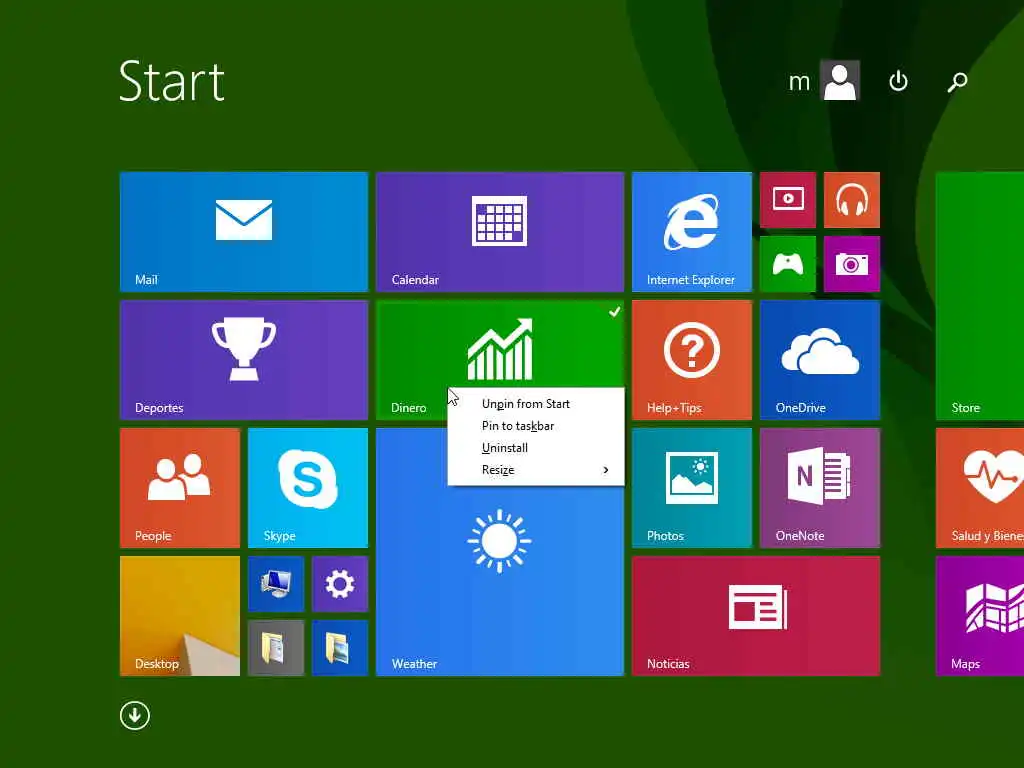Open the Music headphones tile
1024x768 pixels.
(852, 199)
